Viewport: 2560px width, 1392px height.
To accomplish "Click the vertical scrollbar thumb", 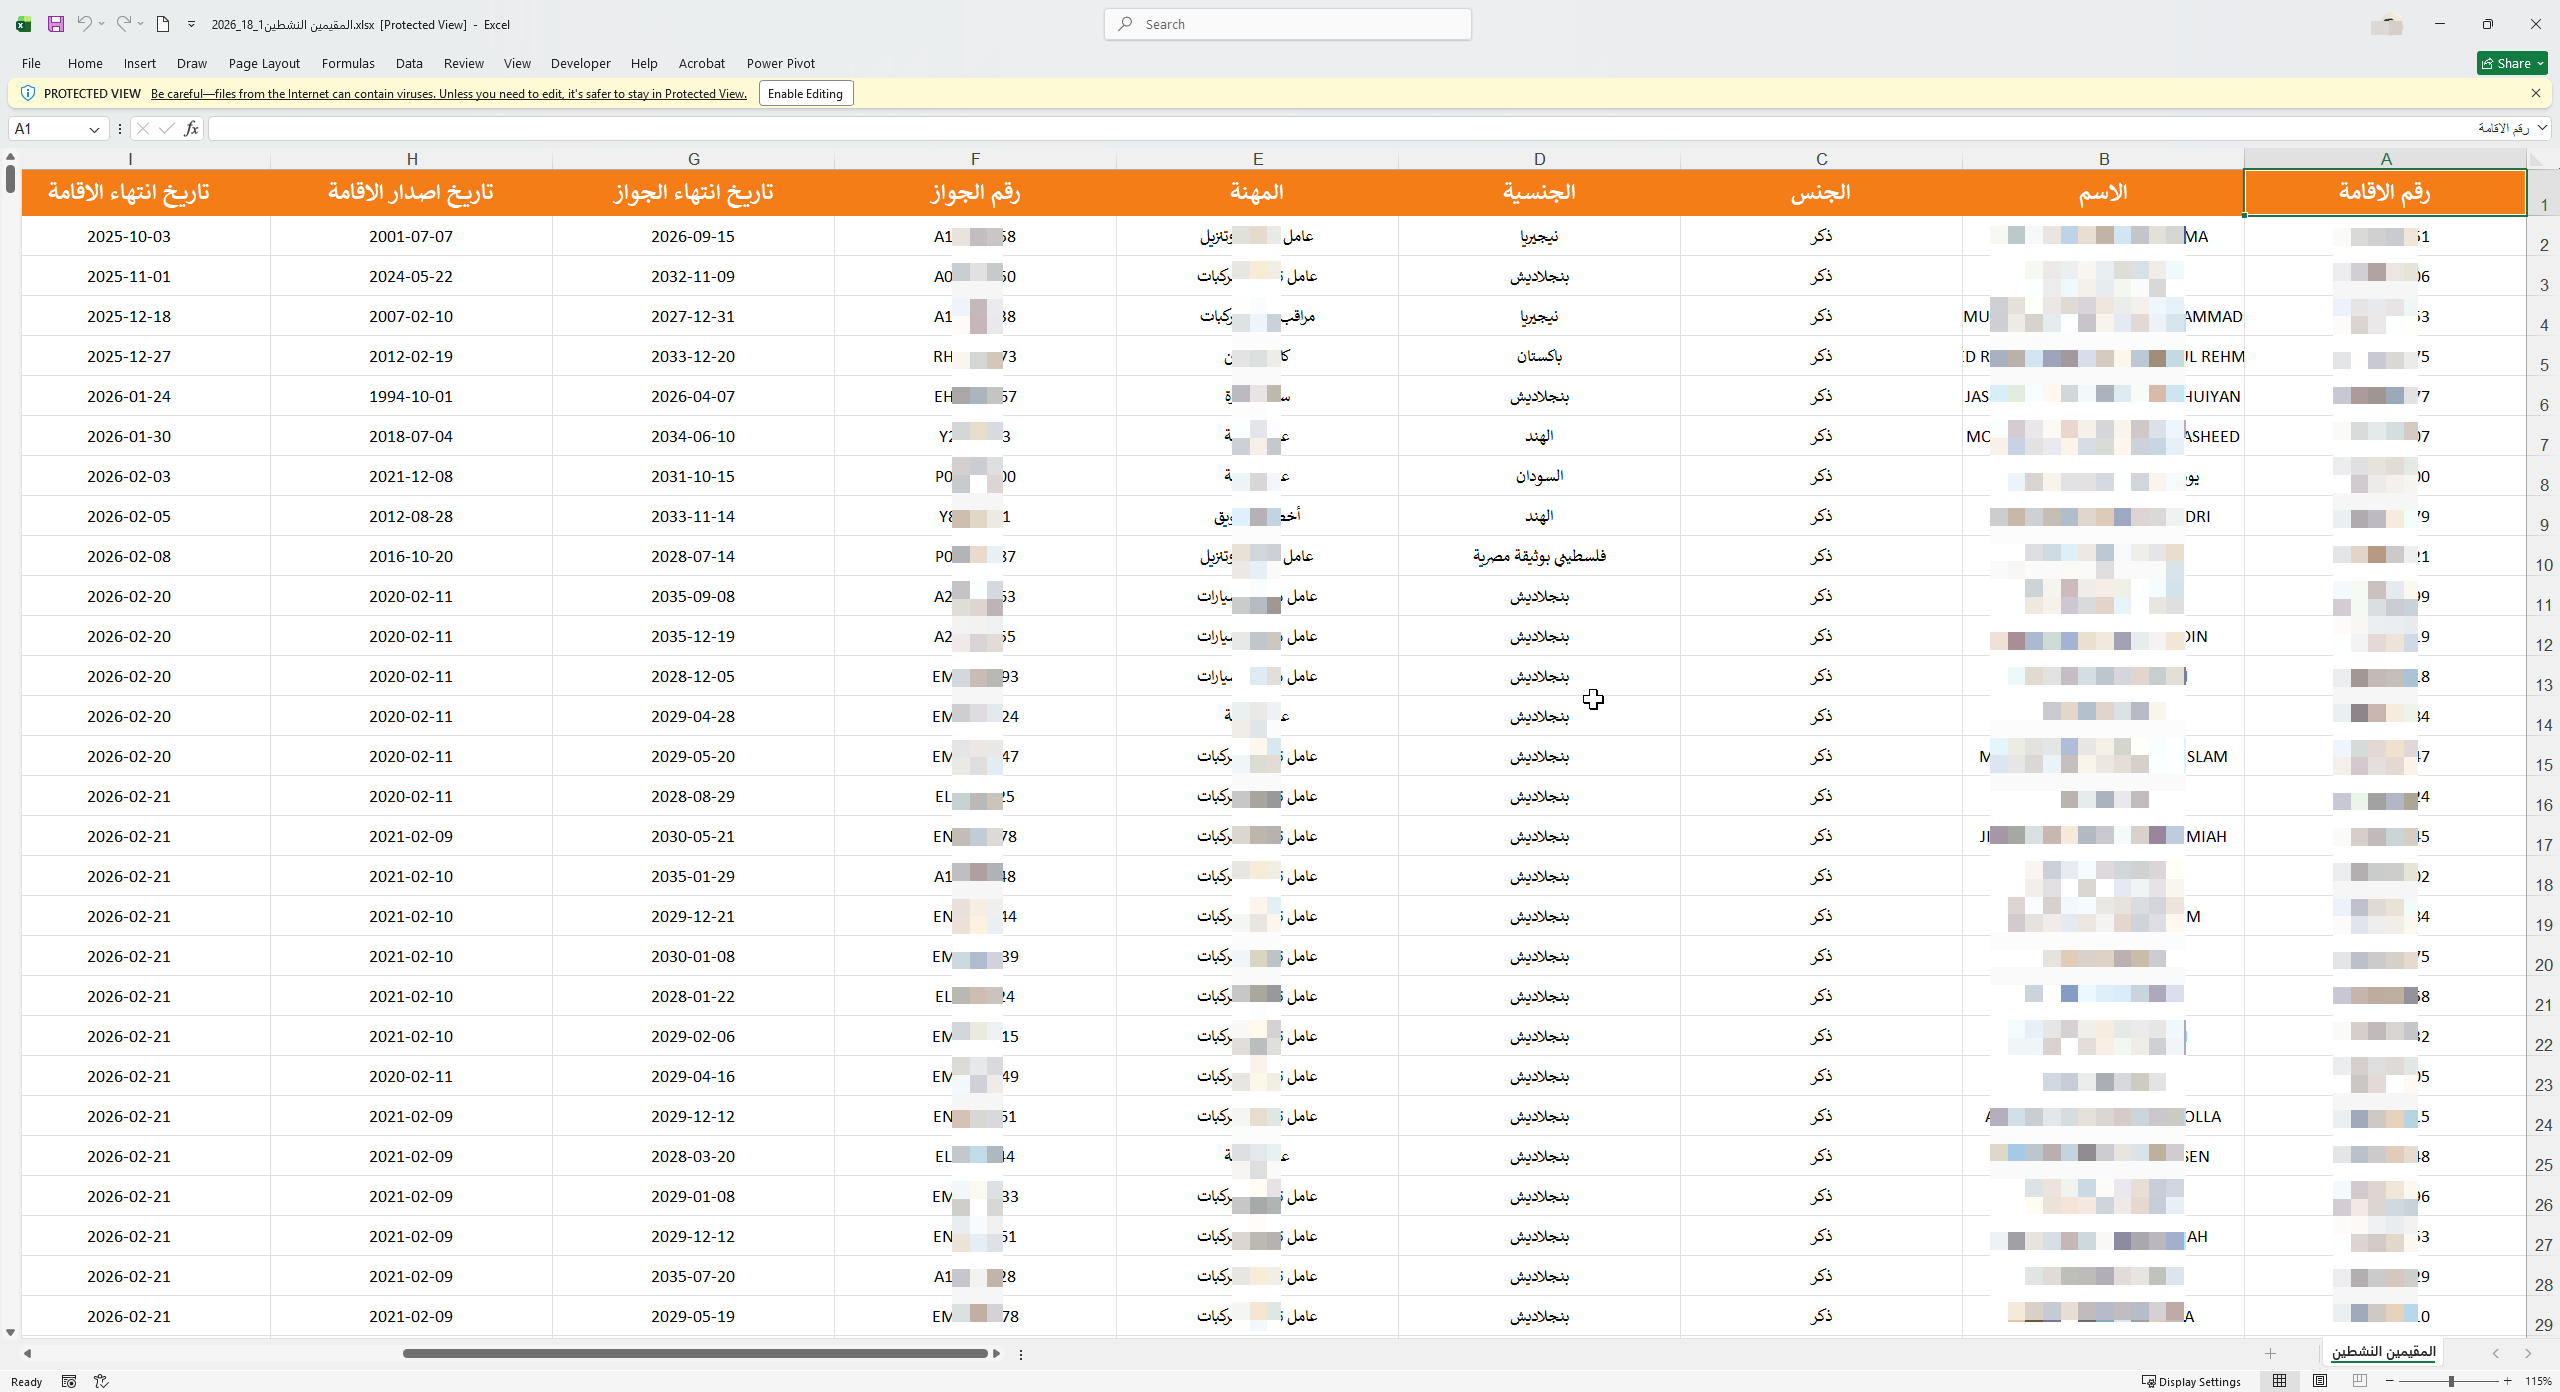I will click(10, 178).
